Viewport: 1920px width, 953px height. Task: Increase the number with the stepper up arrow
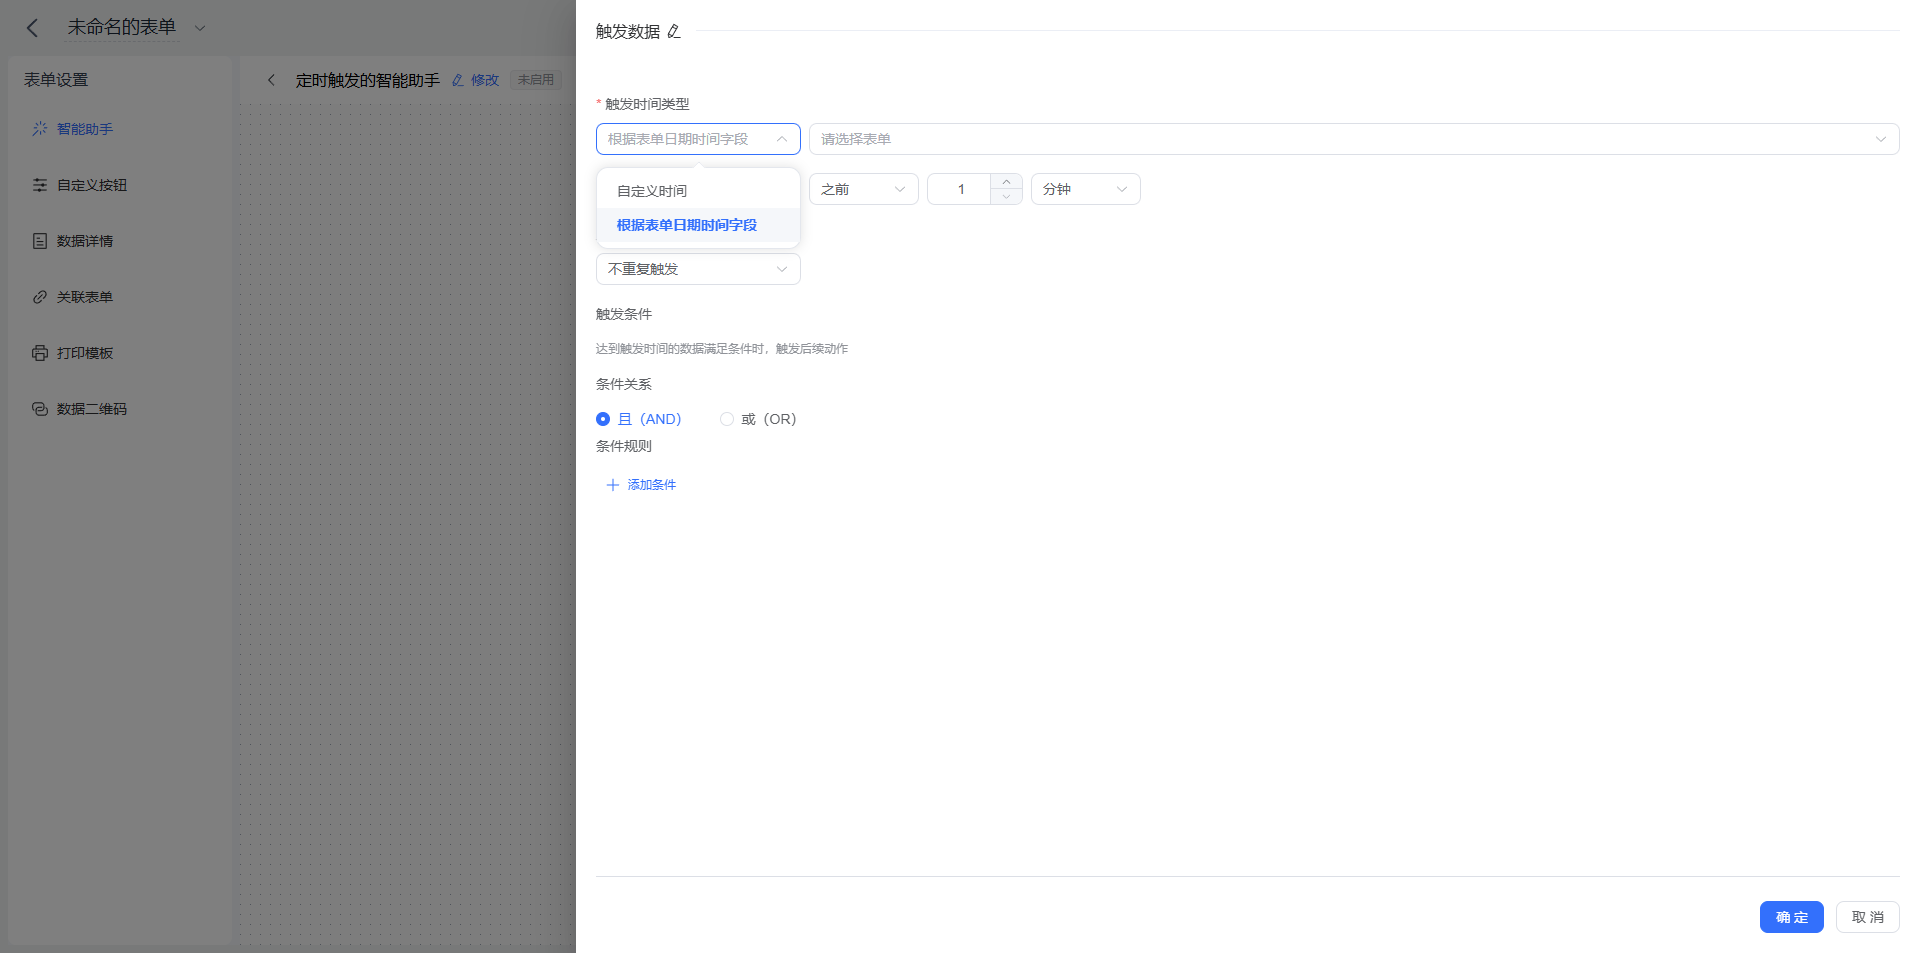[x=1006, y=182]
